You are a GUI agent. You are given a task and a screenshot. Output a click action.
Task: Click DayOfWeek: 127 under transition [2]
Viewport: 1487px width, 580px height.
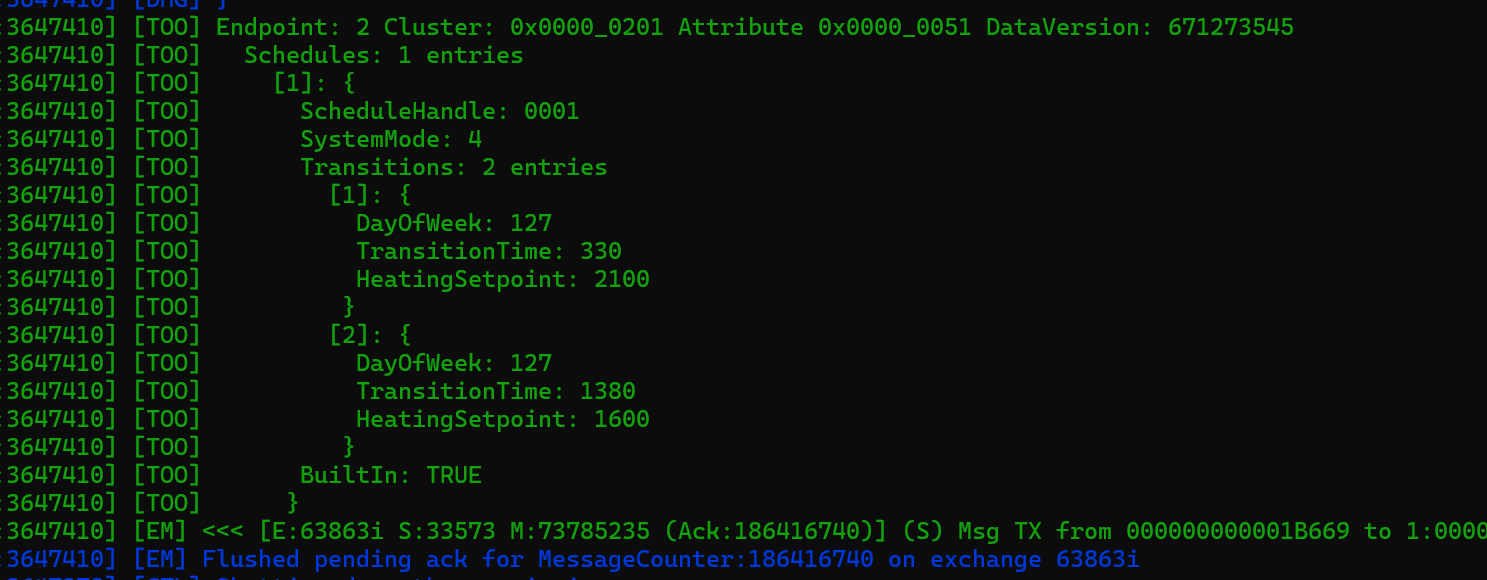[x=453, y=363]
